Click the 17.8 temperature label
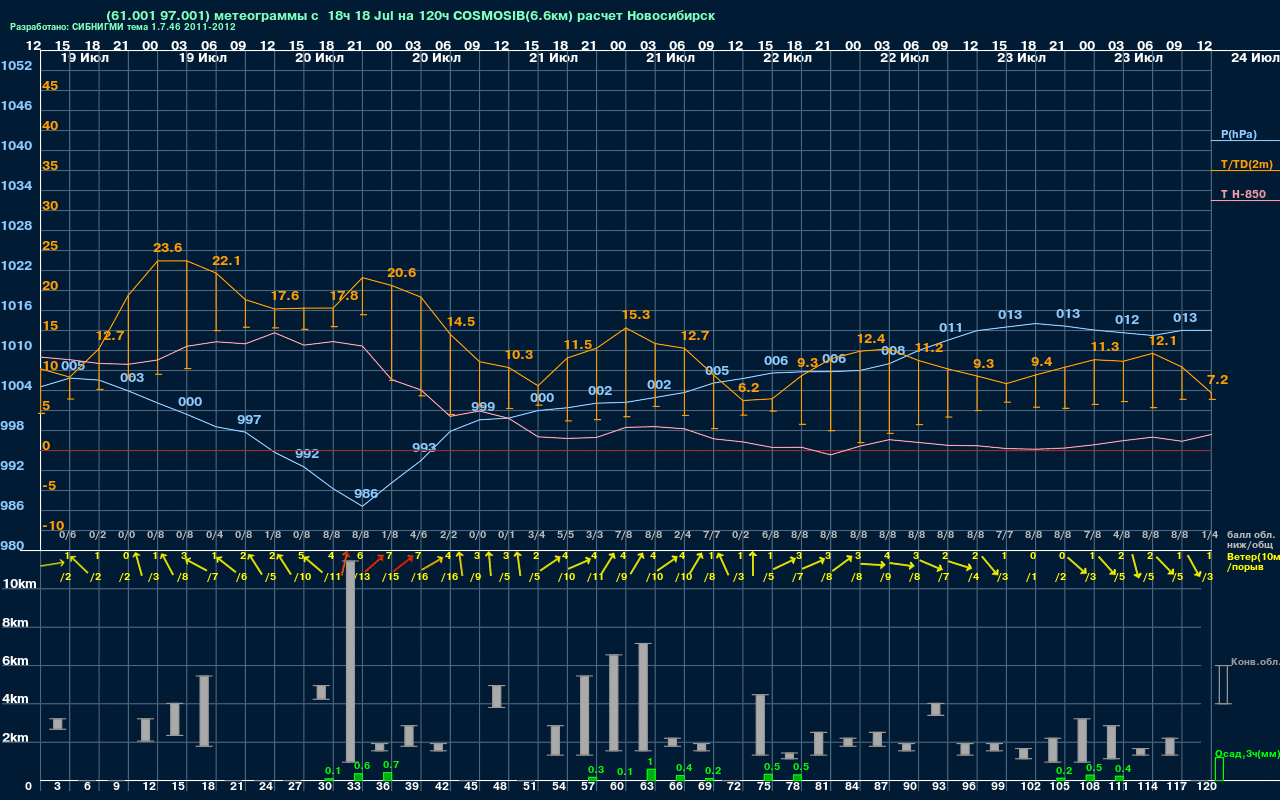 344,296
